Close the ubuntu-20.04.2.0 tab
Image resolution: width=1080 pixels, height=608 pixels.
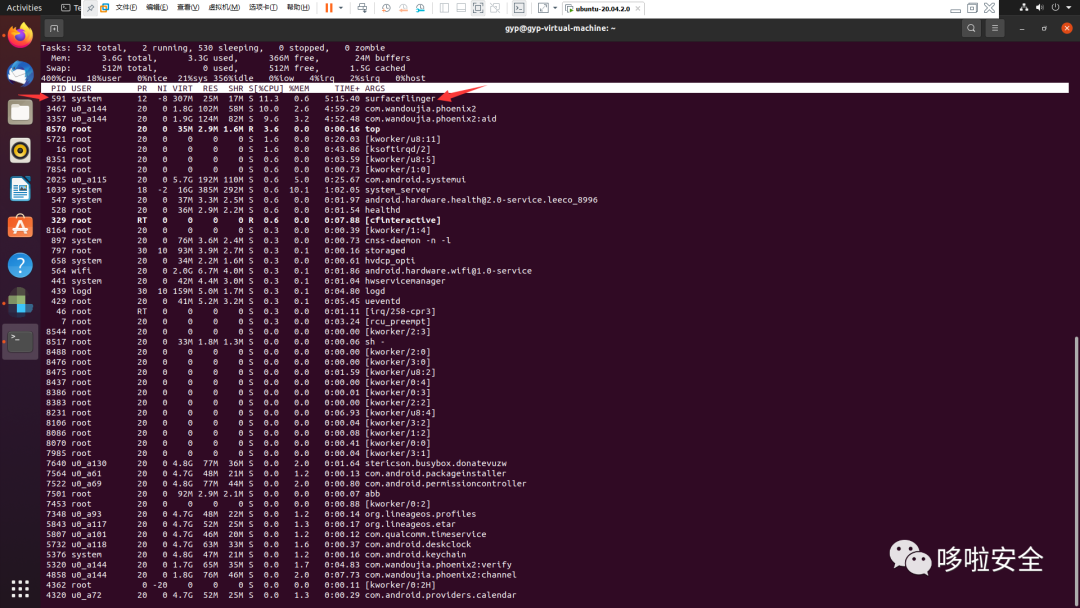point(638,9)
